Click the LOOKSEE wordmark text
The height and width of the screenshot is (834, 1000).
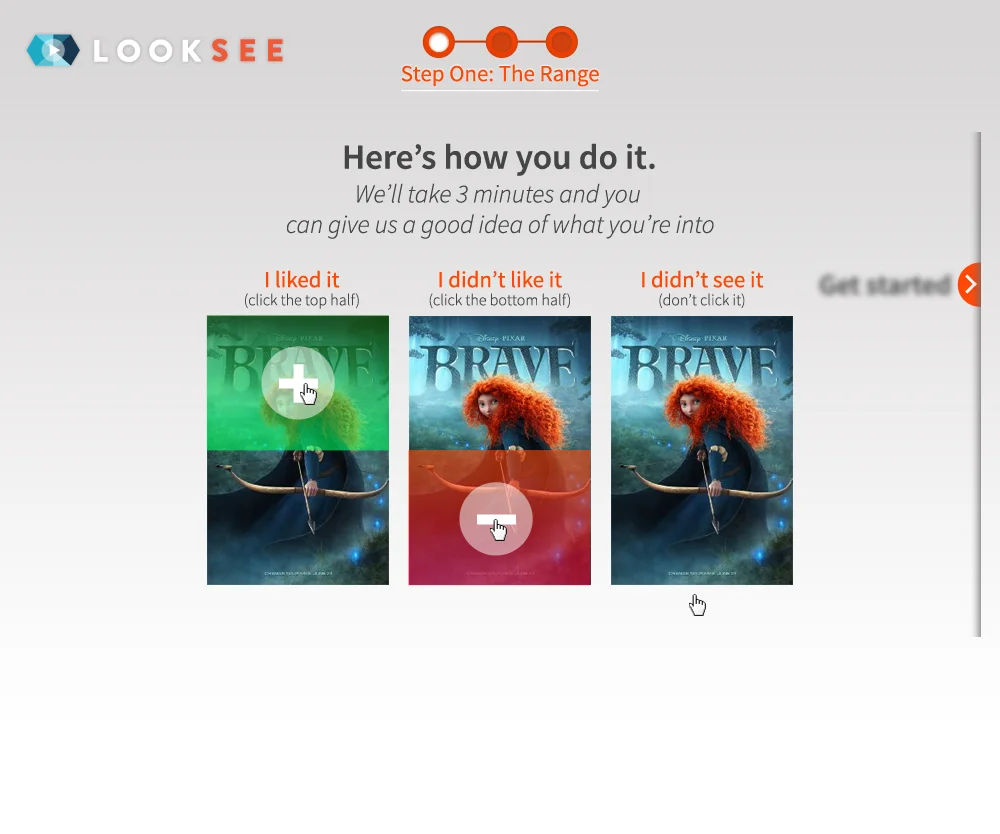coord(189,50)
